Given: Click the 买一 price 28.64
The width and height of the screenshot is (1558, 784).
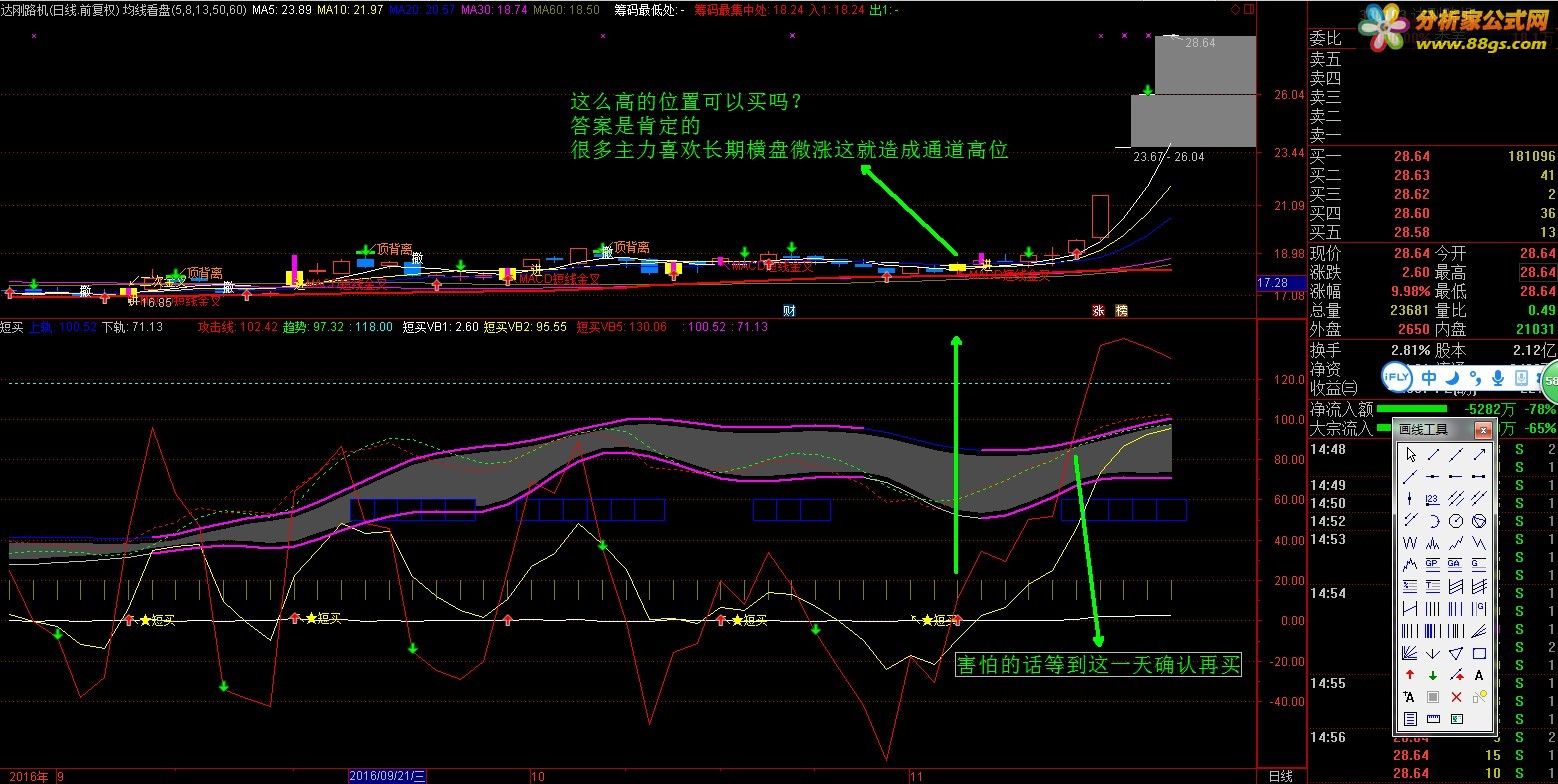Looking at the screenshot, I should (1411, 156).
